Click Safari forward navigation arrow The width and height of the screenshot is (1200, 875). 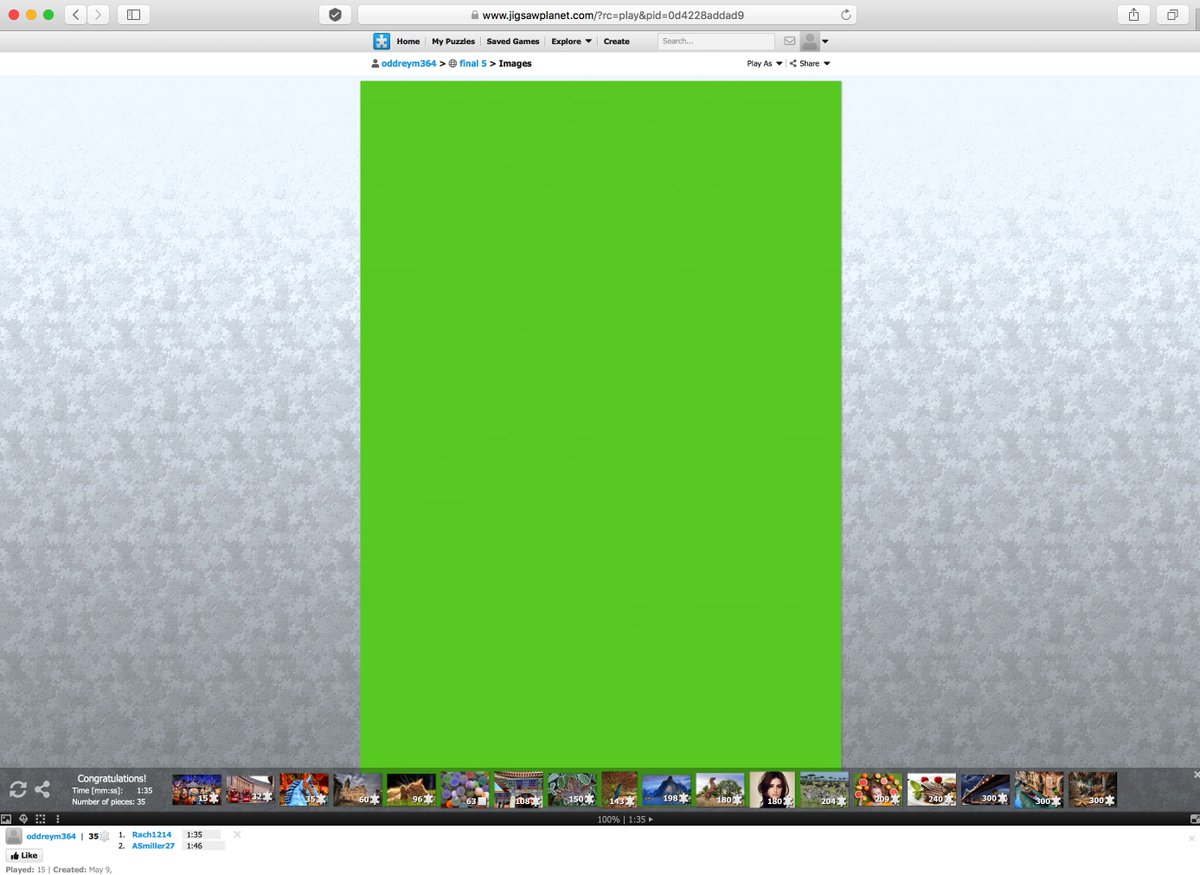click(99, 15)
